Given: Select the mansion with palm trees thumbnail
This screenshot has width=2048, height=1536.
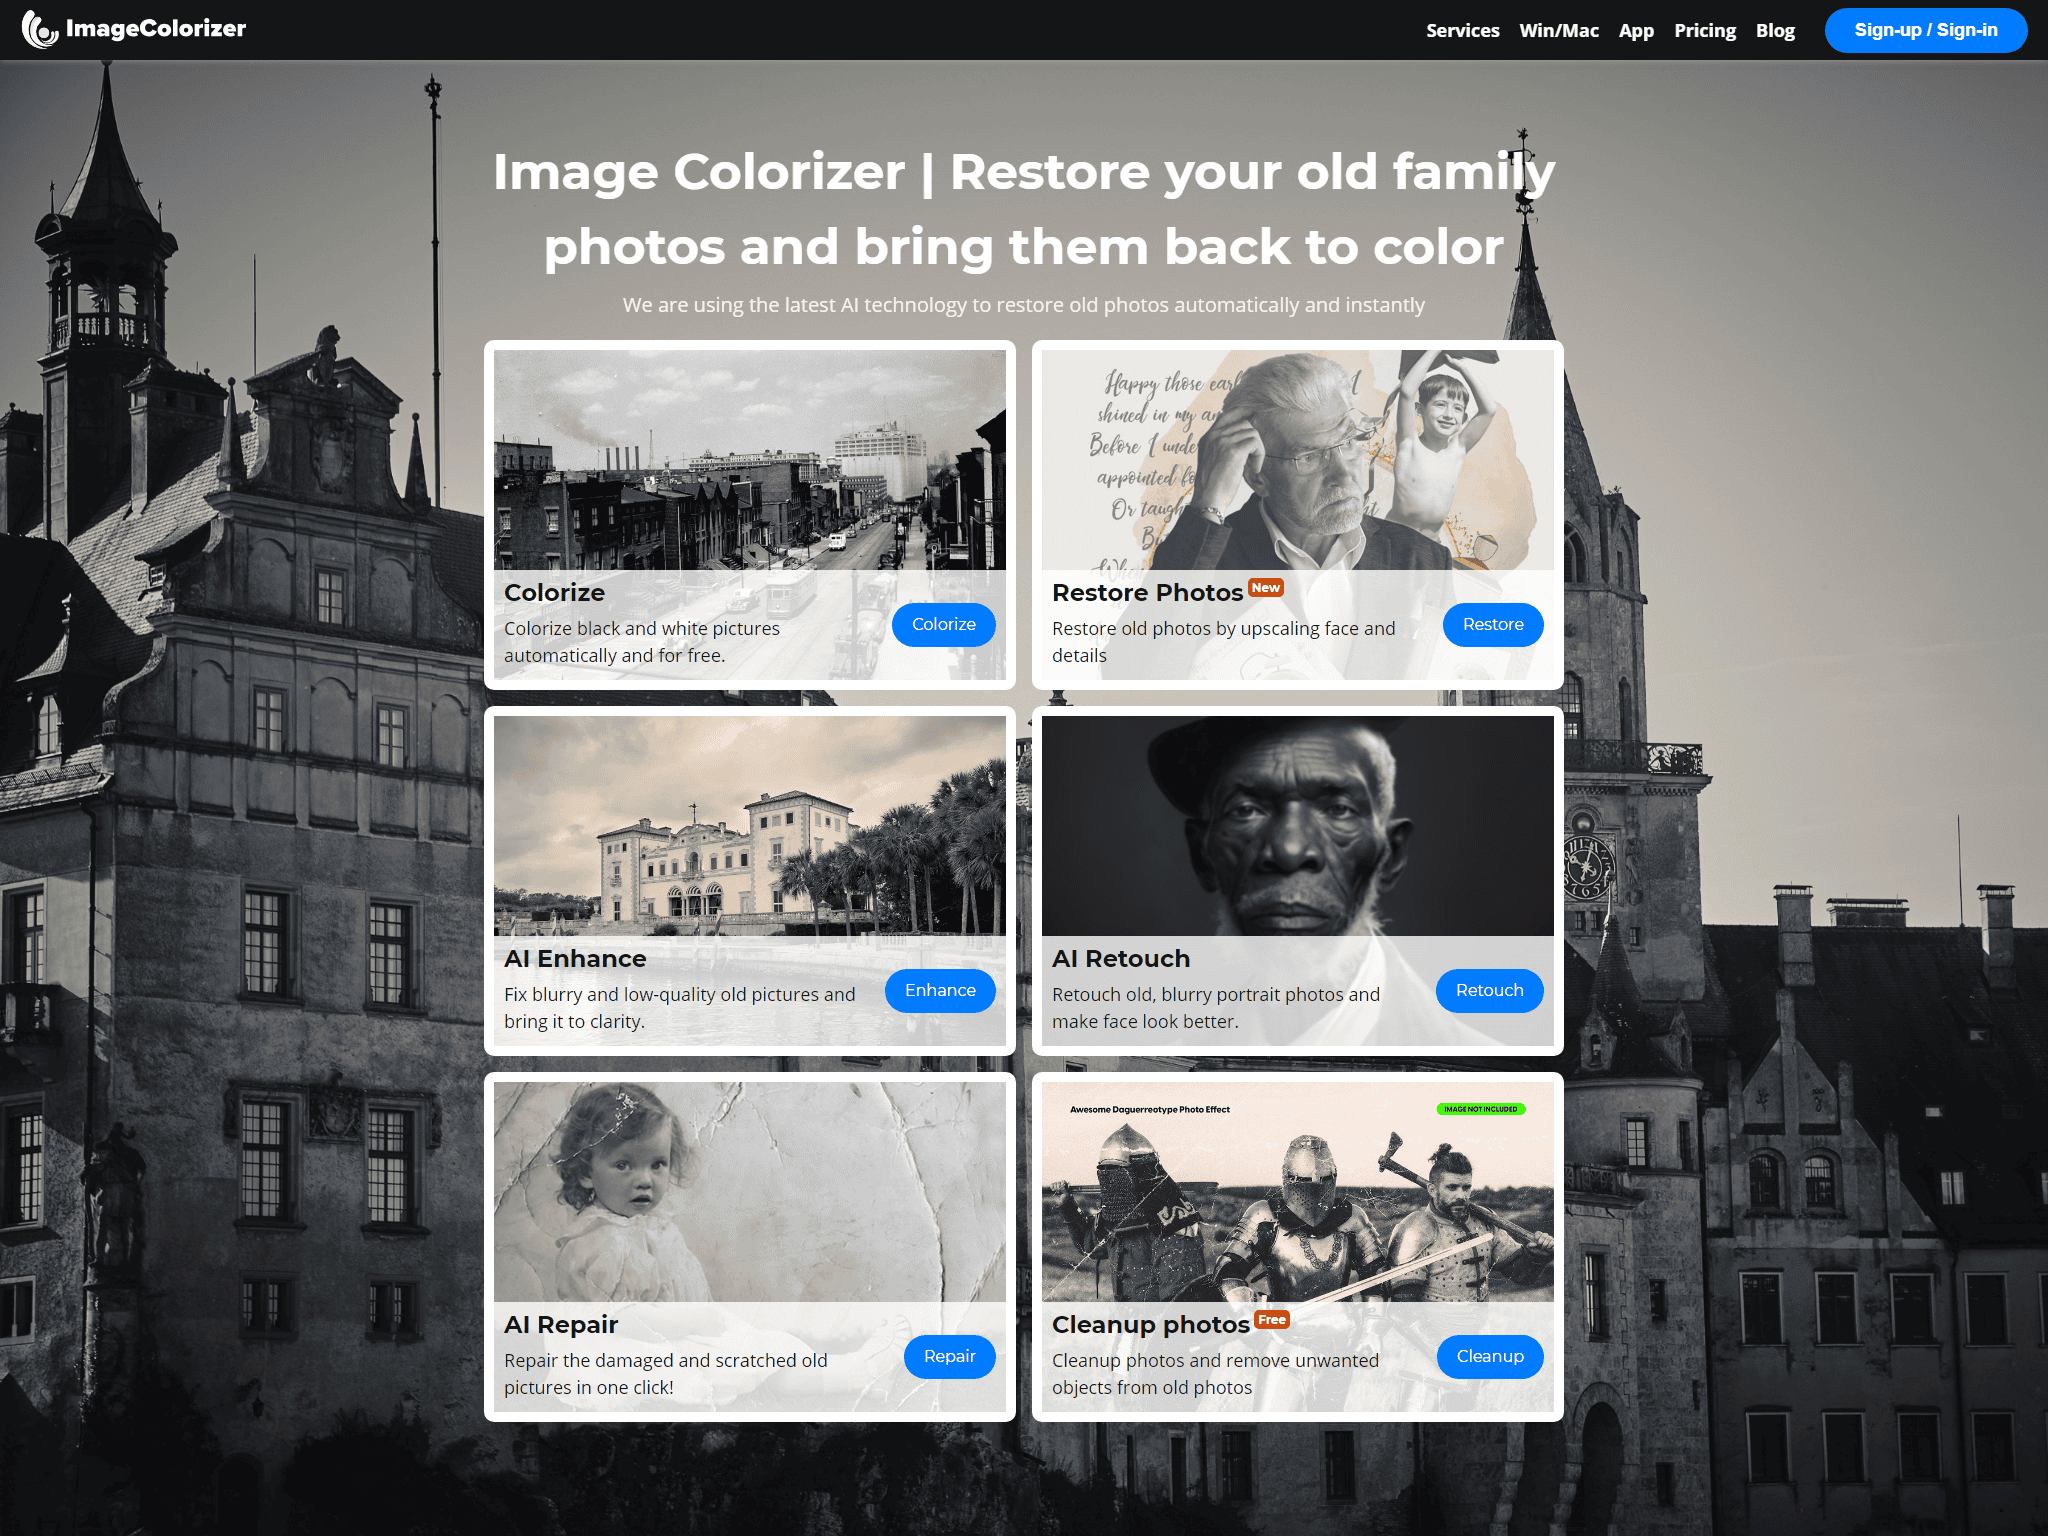Looking at the screenshot, I should point(750,826).
